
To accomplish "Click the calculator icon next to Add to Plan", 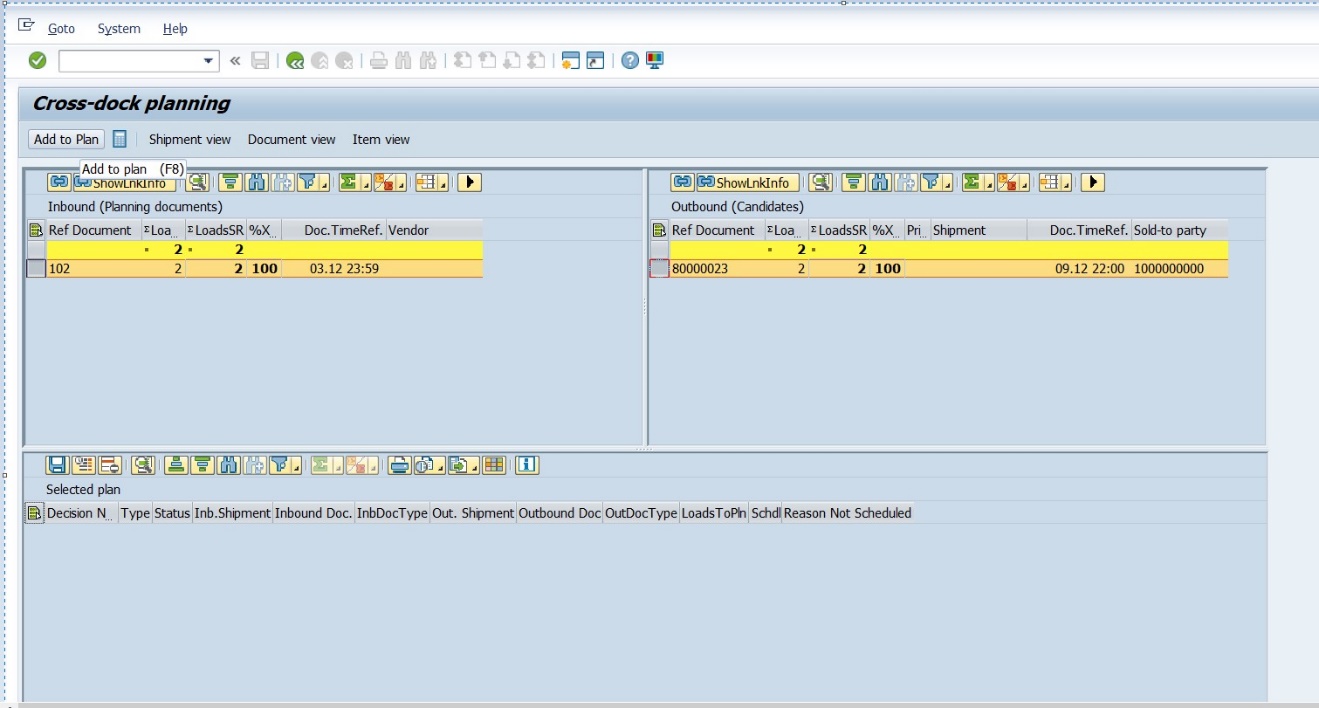I will [120, 139].
